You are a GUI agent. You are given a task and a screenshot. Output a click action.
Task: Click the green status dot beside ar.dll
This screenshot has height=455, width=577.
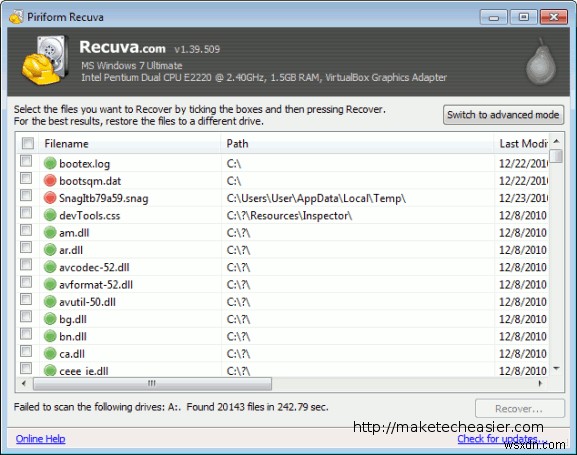(x=50, y=250)
